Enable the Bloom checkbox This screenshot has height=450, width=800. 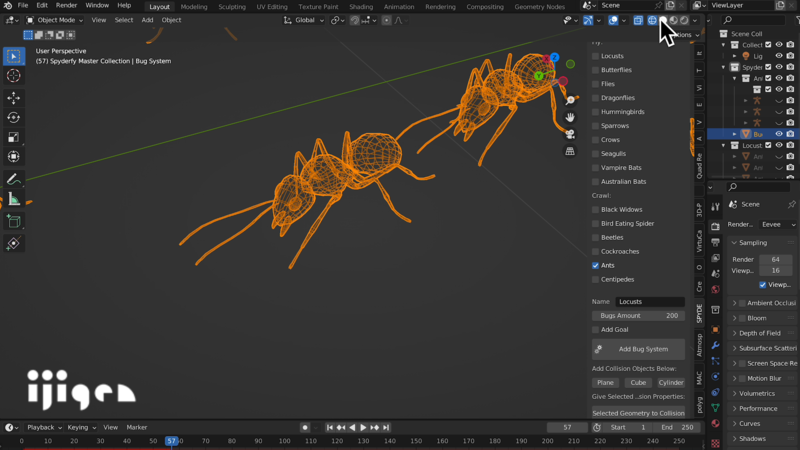[x=742, y=318]
